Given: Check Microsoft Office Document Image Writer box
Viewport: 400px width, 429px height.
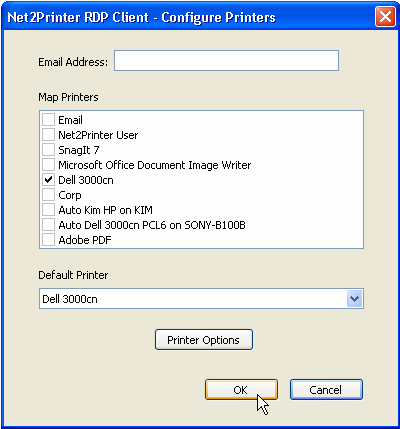Looking at the screenshot, I should pyautogui.click(x=48, y=165).
